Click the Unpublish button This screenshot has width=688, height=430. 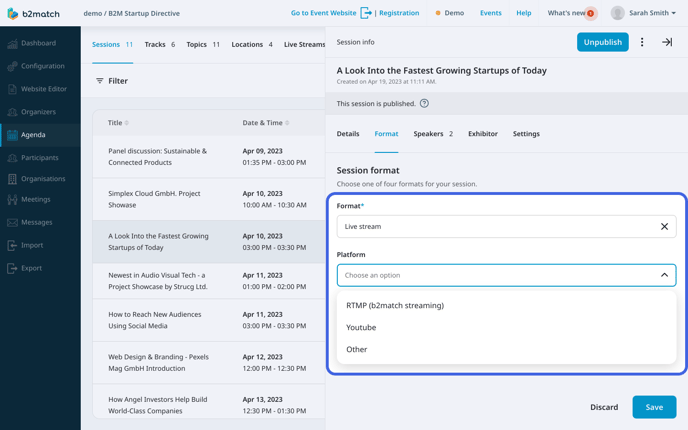click(x=602, y=42)
